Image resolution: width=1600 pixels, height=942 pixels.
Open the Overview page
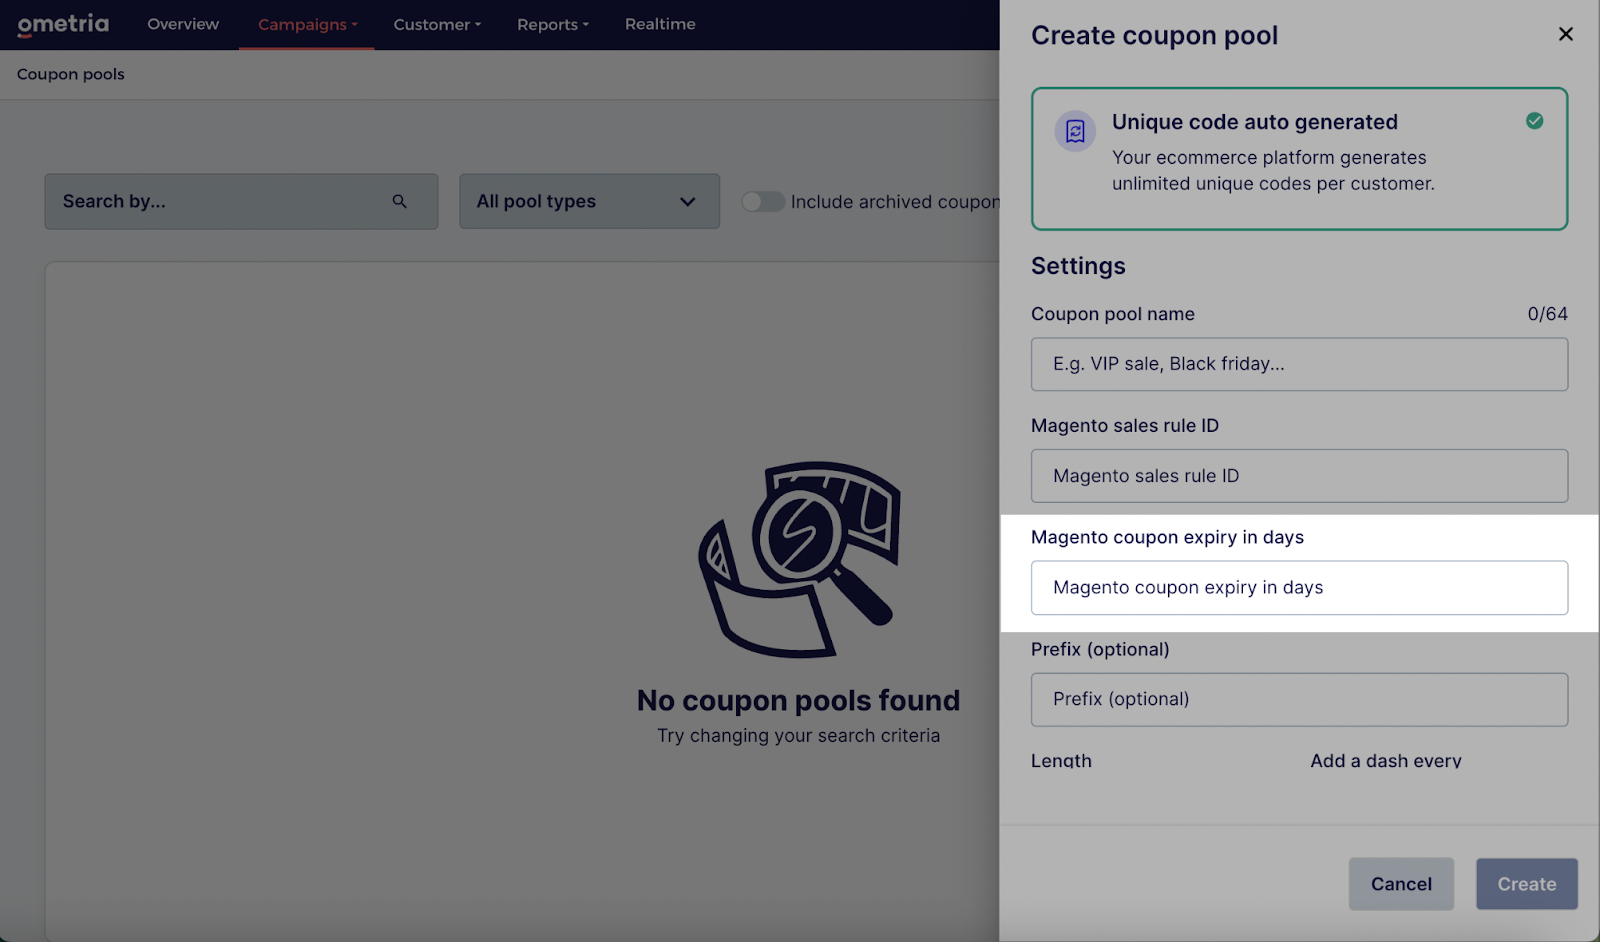point(183,24)
